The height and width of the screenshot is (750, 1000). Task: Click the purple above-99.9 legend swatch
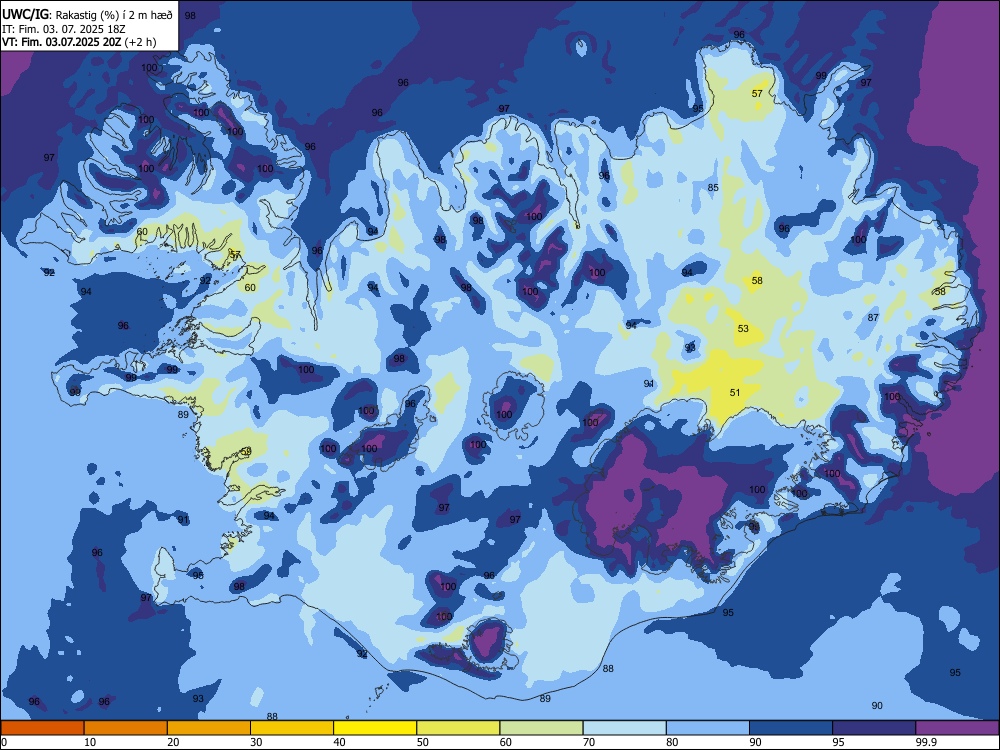[x=957, y=728]
